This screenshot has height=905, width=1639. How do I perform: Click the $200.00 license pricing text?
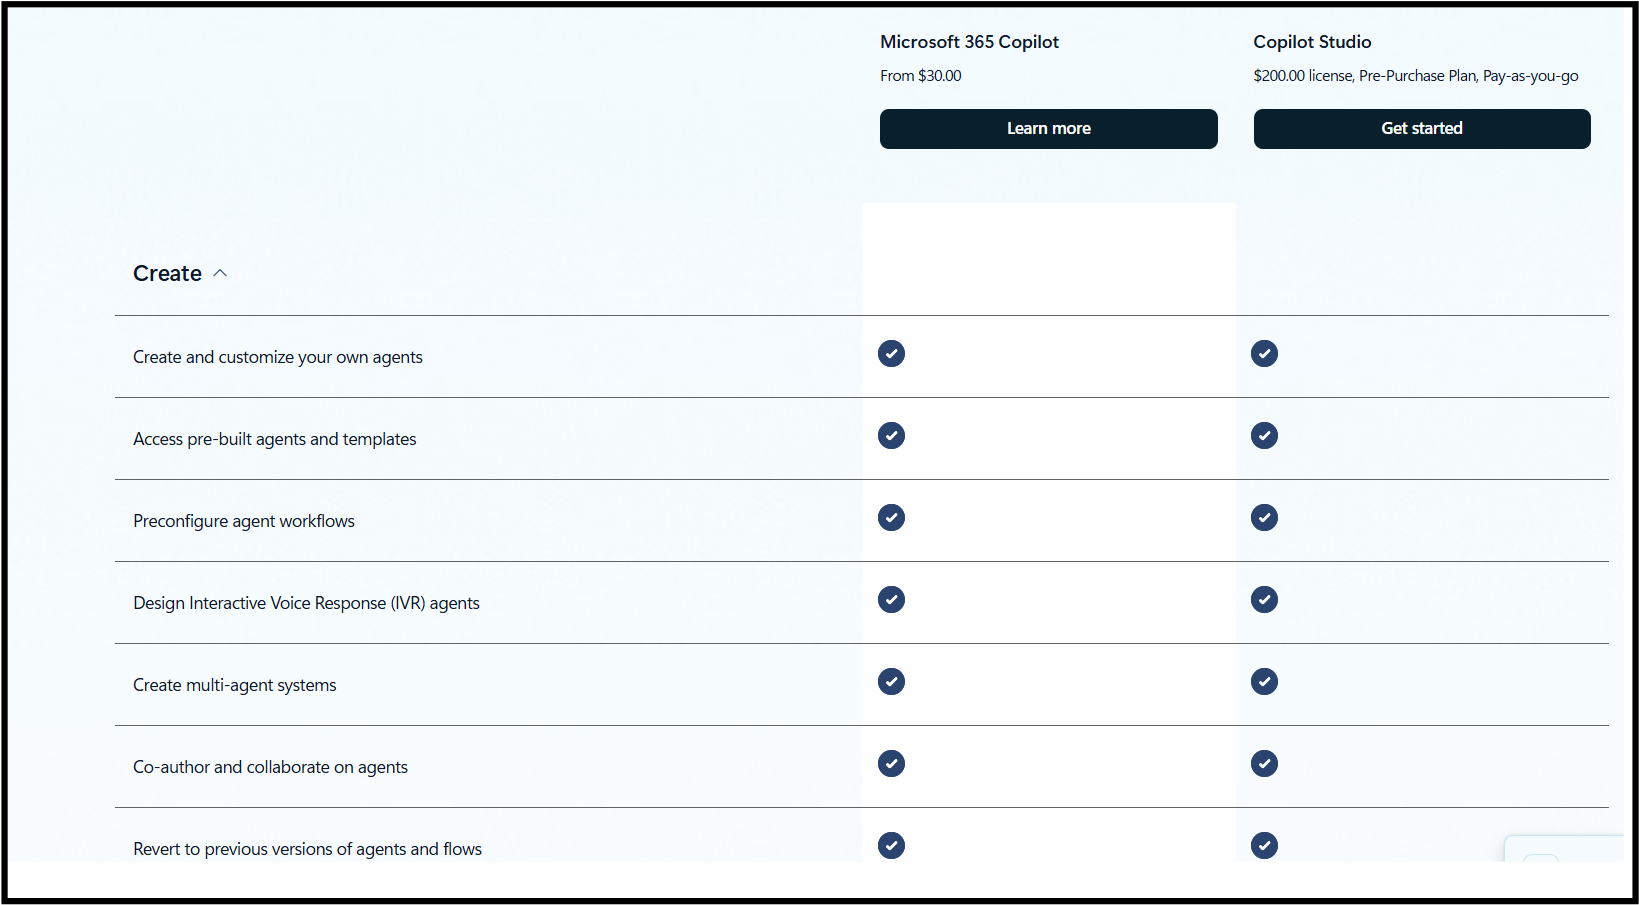point(1415,76)
